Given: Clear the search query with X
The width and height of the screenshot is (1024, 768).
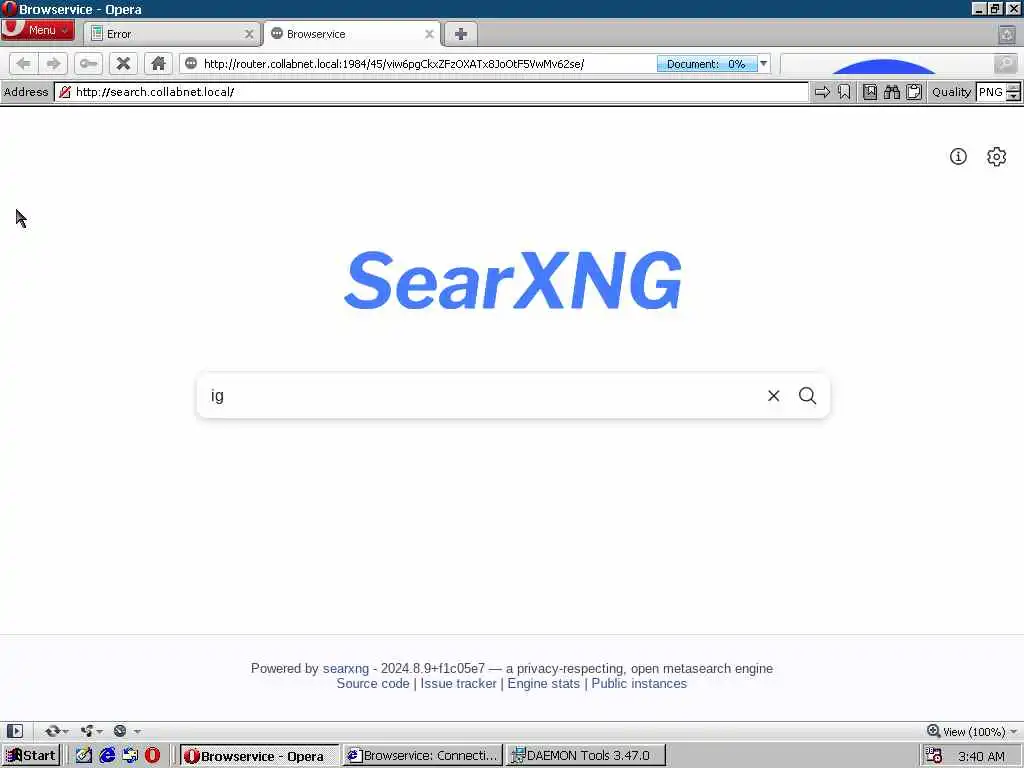Looking at the screenshot, I should click(773, 396).
